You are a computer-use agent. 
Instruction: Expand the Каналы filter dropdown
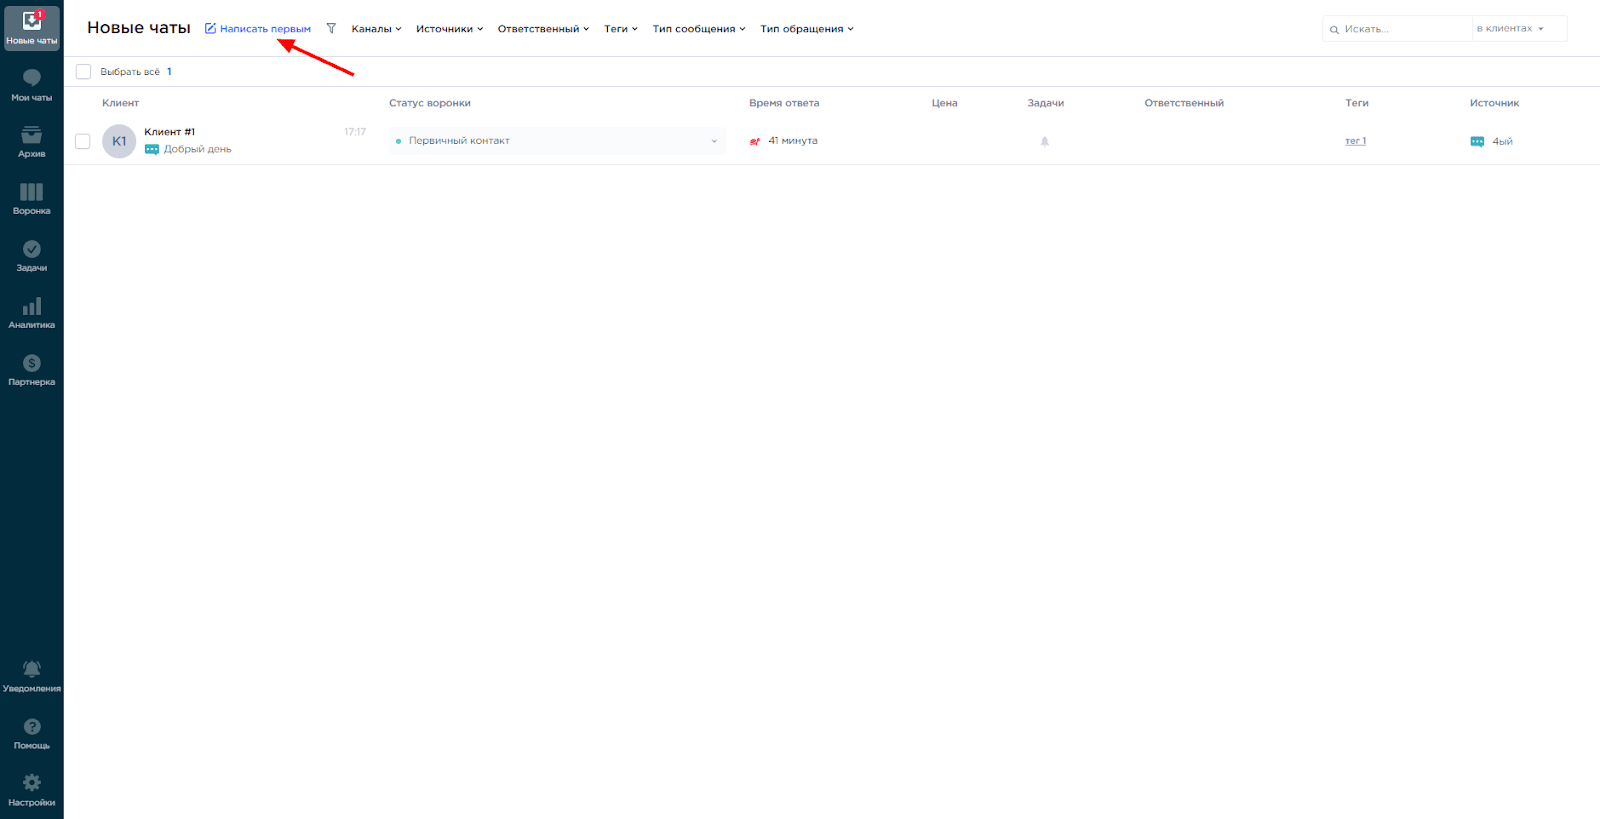376,29
